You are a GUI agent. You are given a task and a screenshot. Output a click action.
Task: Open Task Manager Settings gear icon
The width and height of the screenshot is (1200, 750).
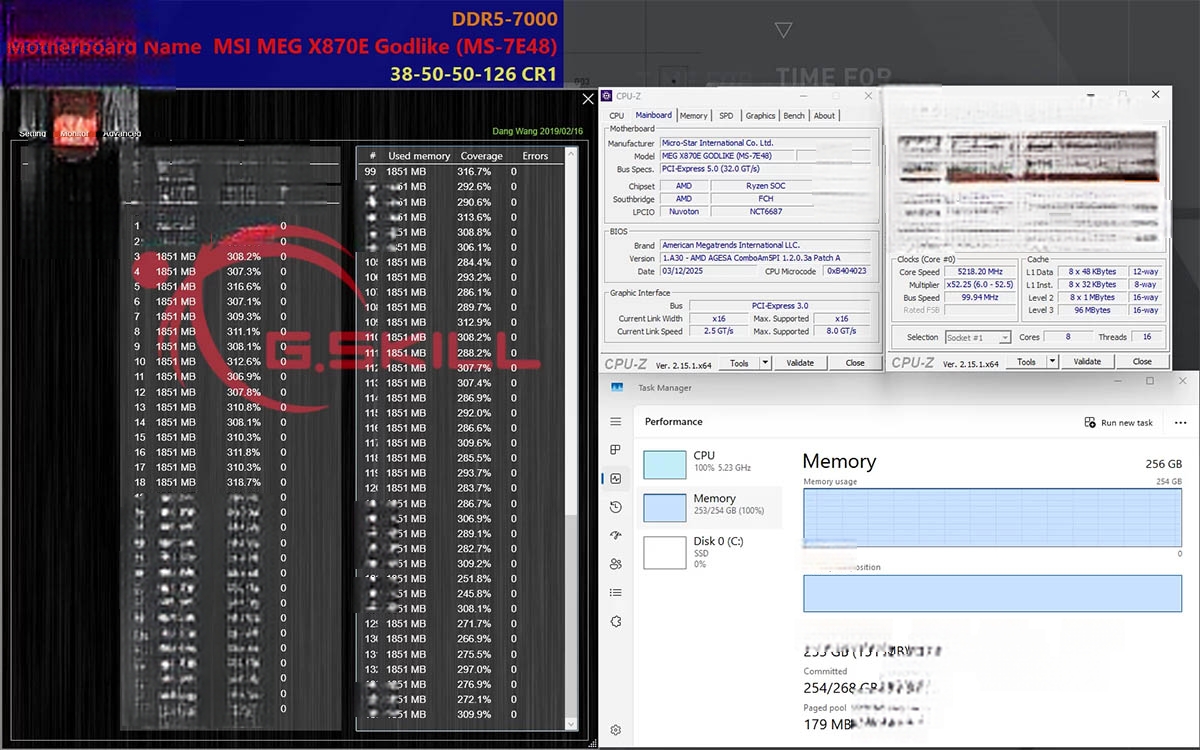pos(616,730)
